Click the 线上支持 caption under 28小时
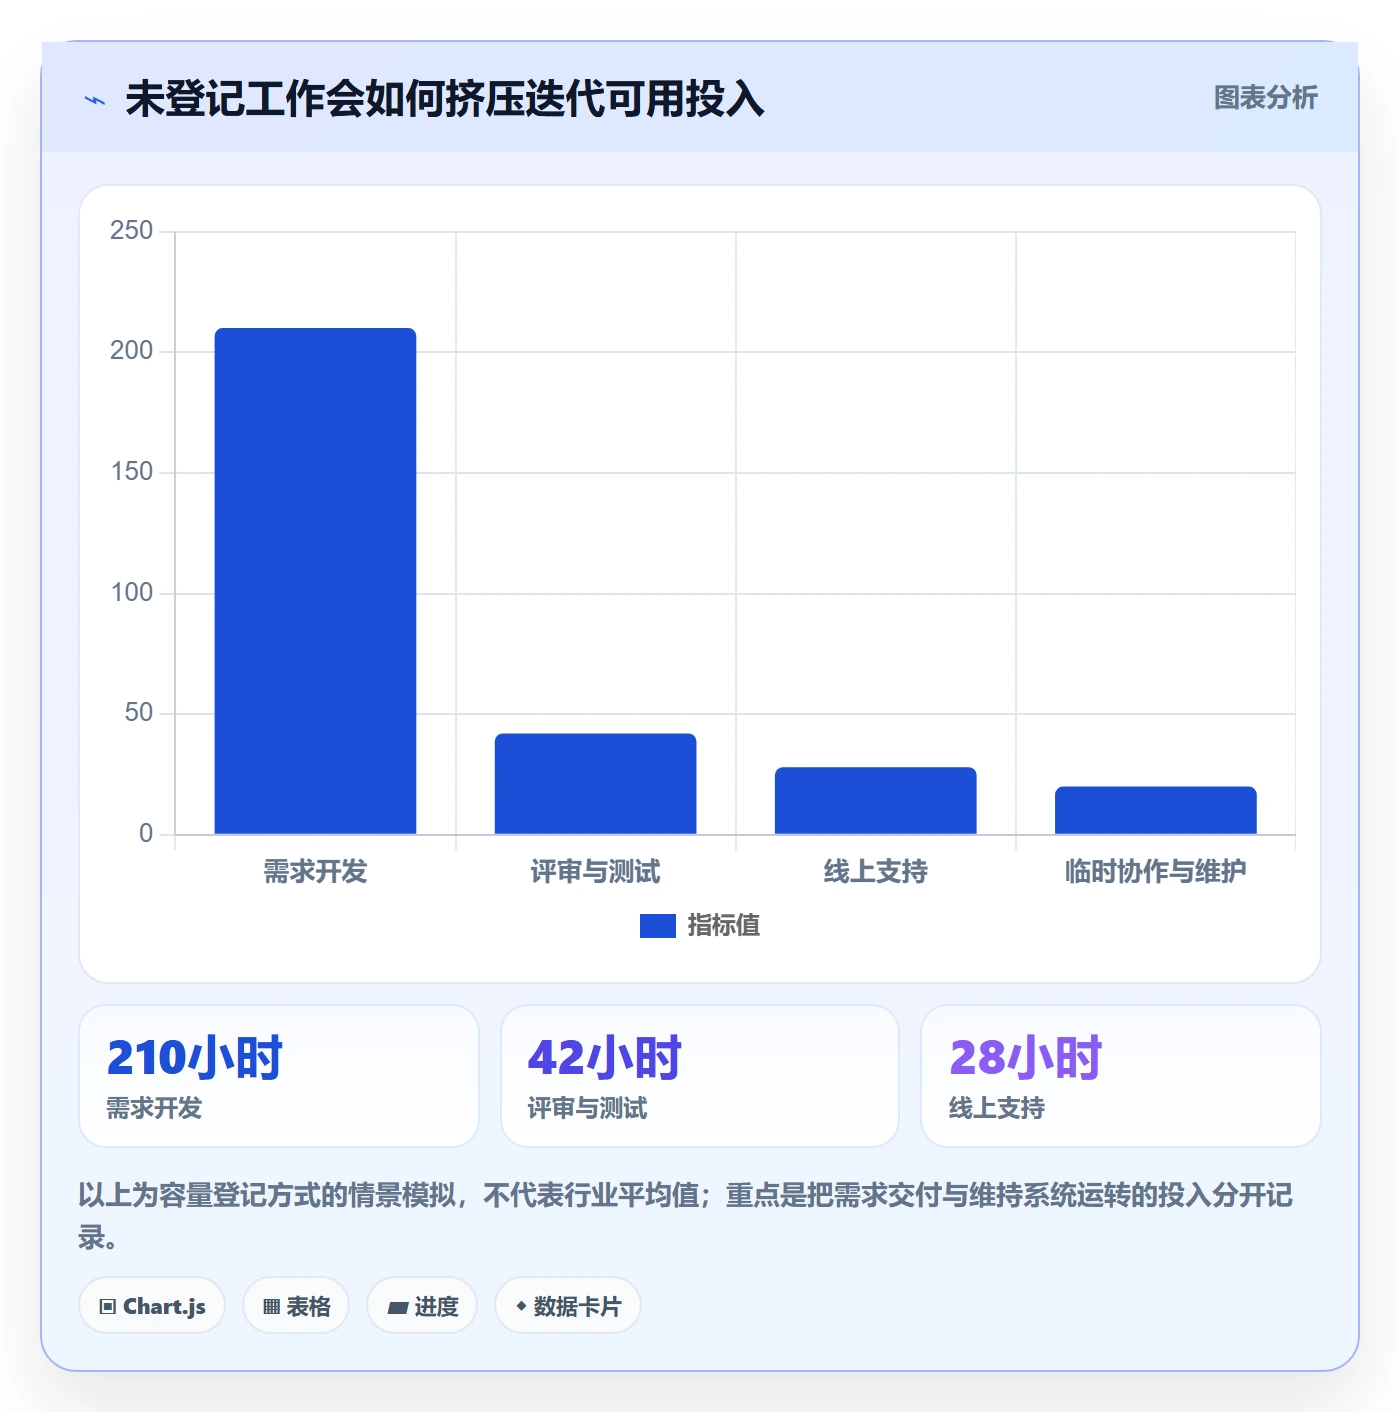The image size is (1400, 1412). pyautogui.click(x=996, y=1108)
